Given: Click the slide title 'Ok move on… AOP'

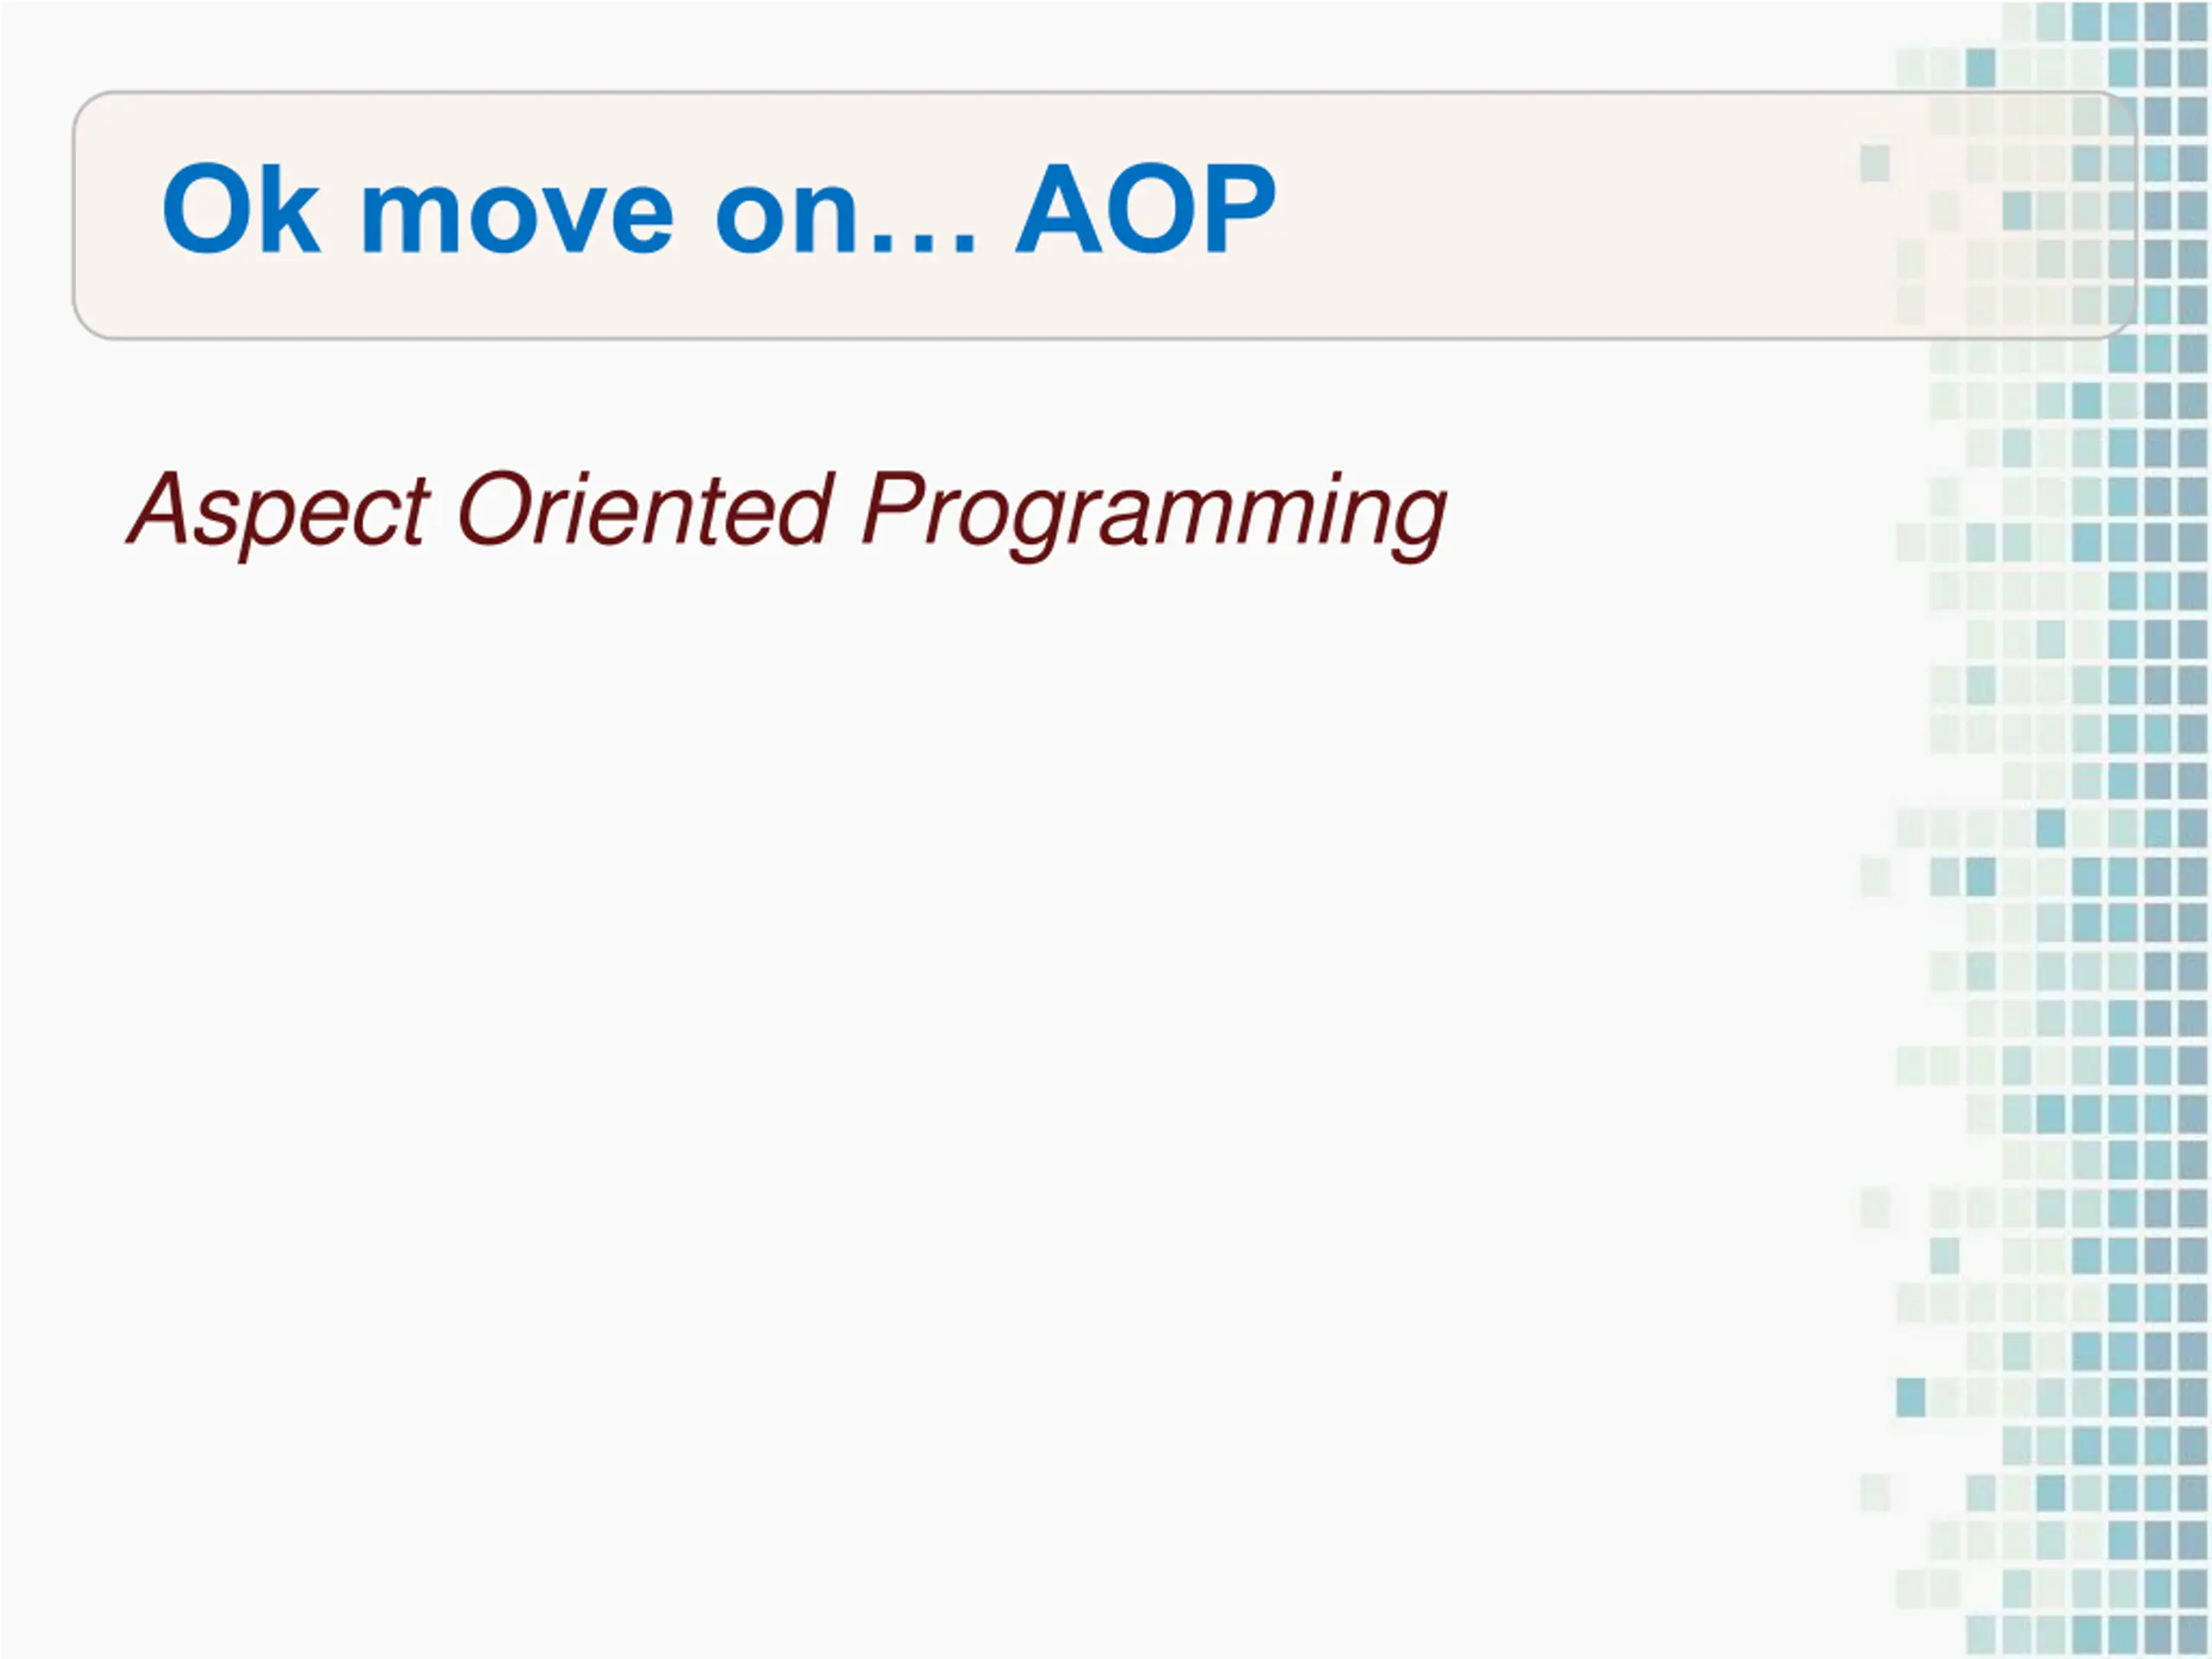Looking at the screenshot, I should 719,209.
